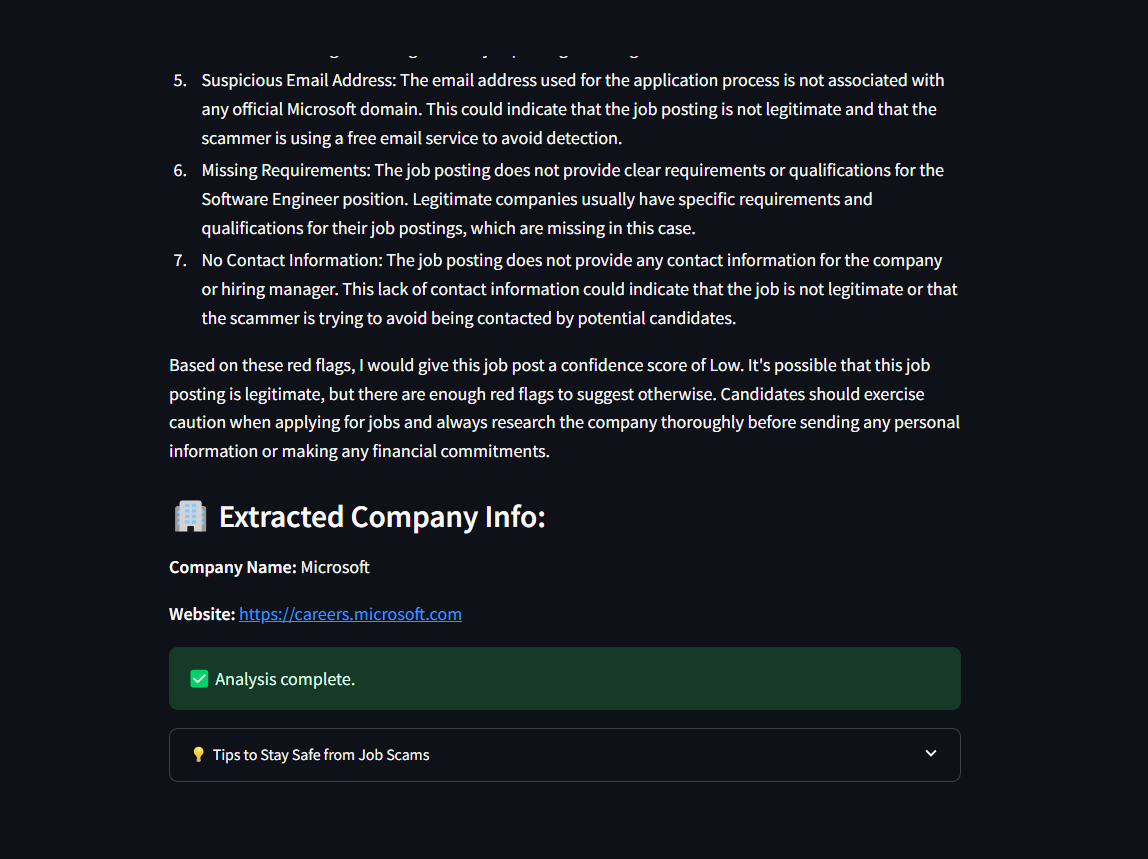This screenshot has width=1148, height=859.
Task: Click the Analysis complete success banner
Action: tap(564, 678)
